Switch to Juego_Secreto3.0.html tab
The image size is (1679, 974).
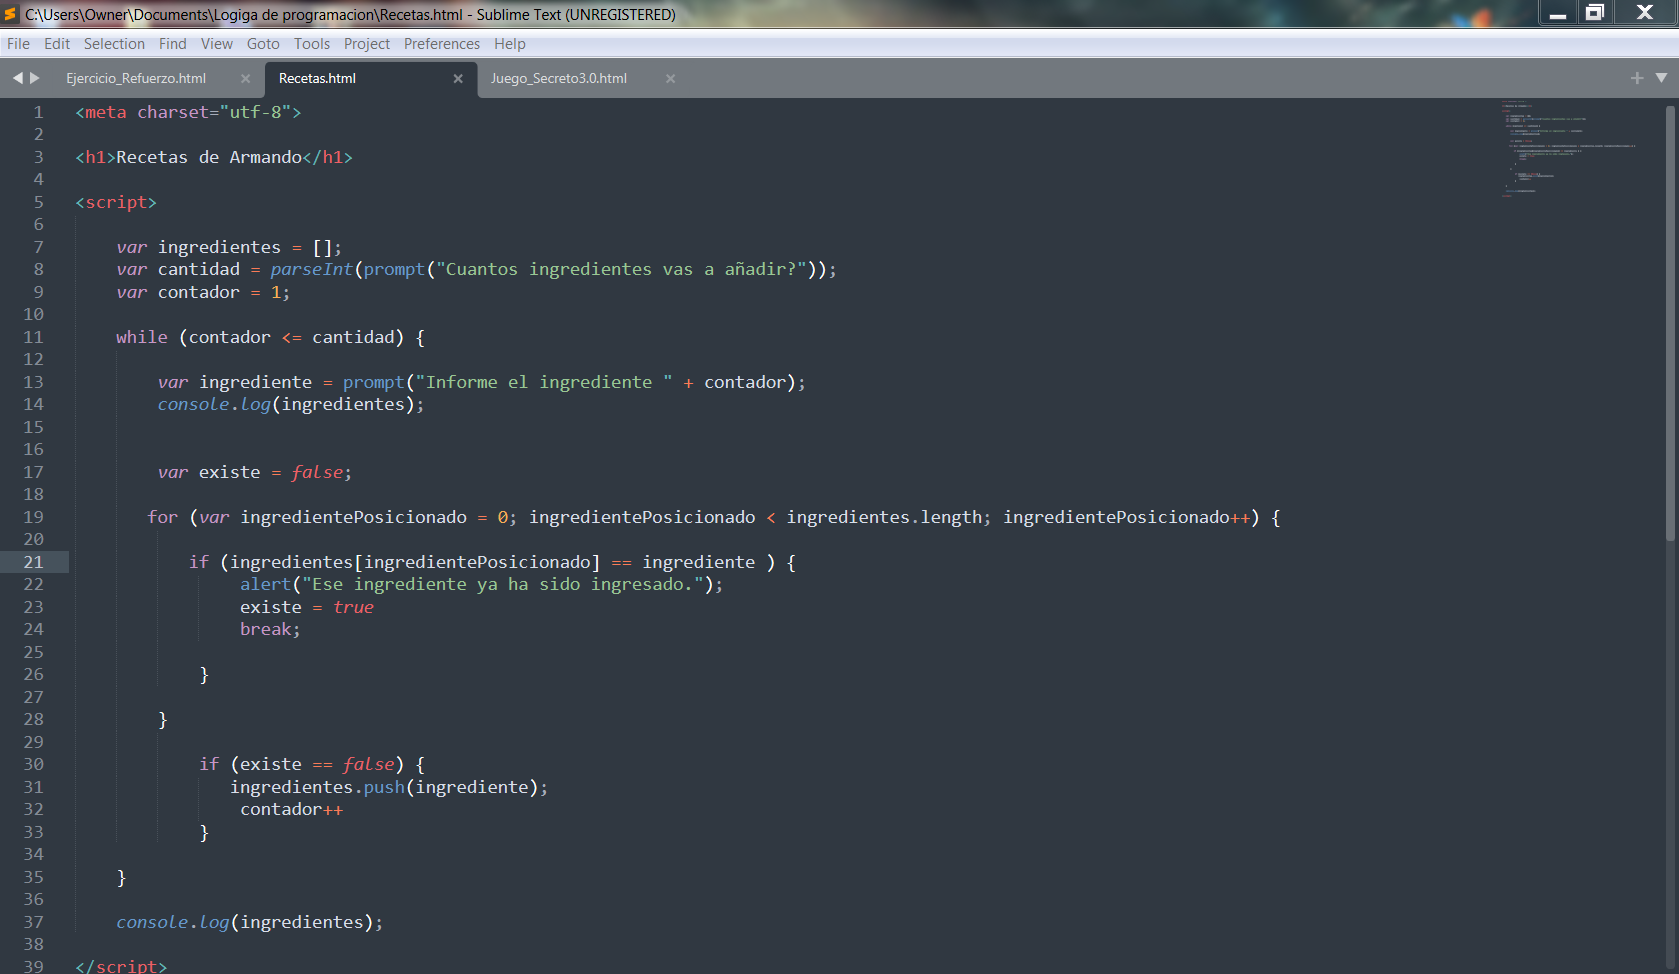click(559, 78)
